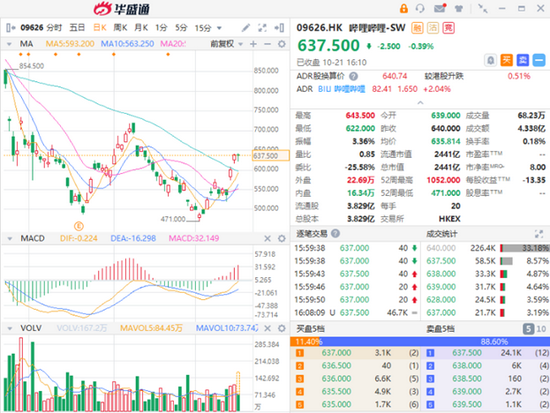Open help for ADR股换算价
The width and height of the screenshot is (550, 413).
click(354, 76)
